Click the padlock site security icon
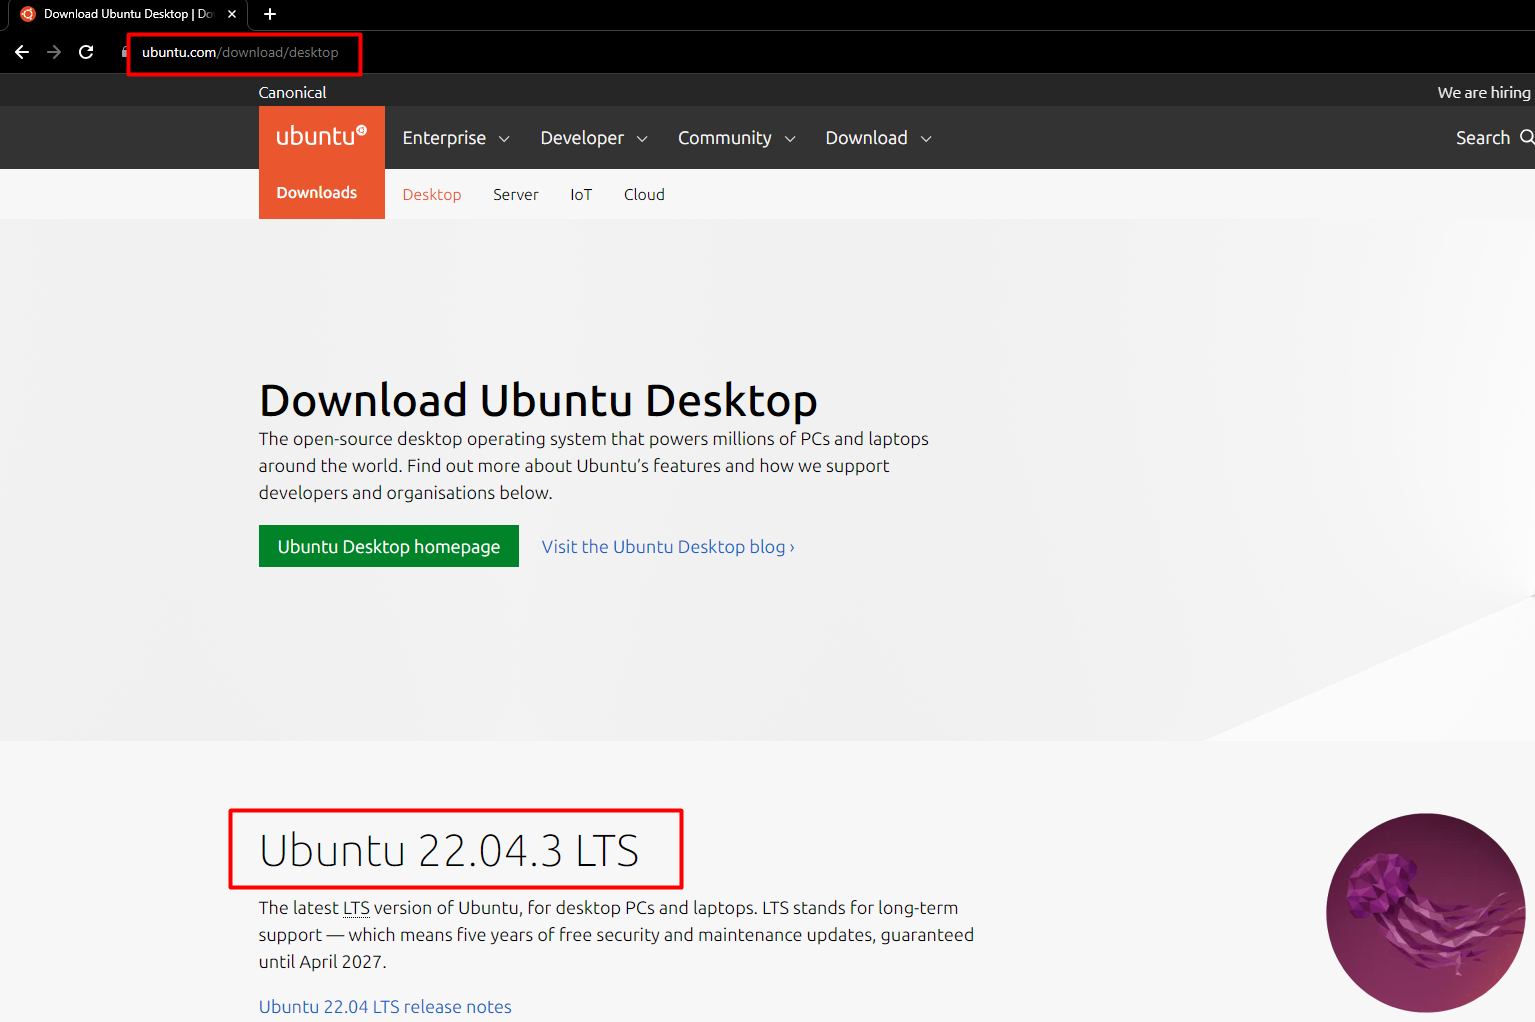Viewport: 1535px width, 1022px height. click(125, 52)
